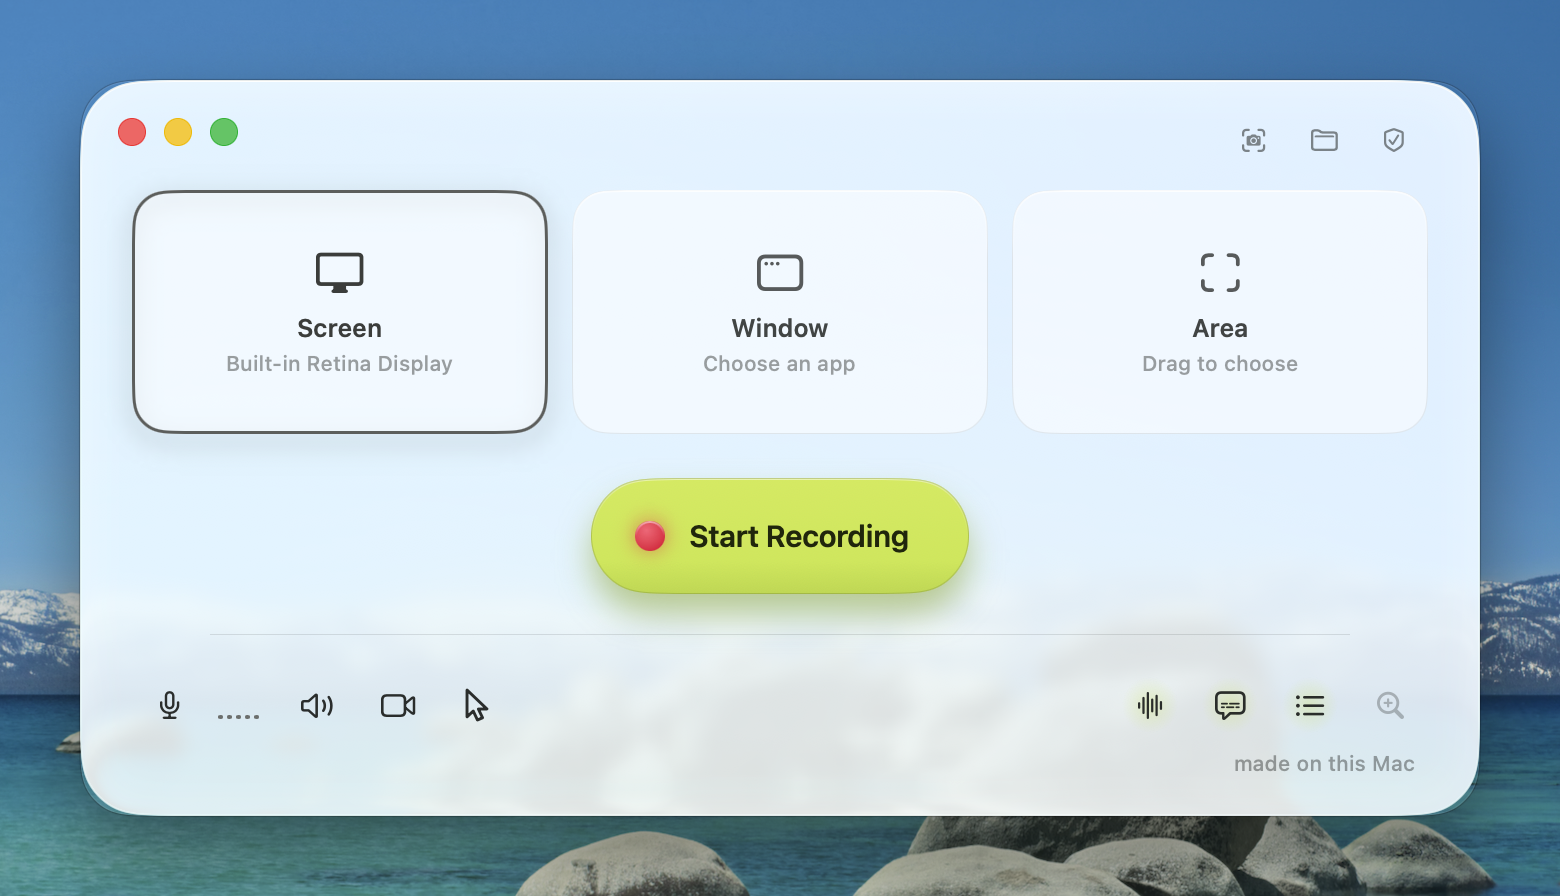Click 'Choose an app' under Window
Viewport: 1560px width, 896px height.
pyautogui.click(x=779, y=364)
